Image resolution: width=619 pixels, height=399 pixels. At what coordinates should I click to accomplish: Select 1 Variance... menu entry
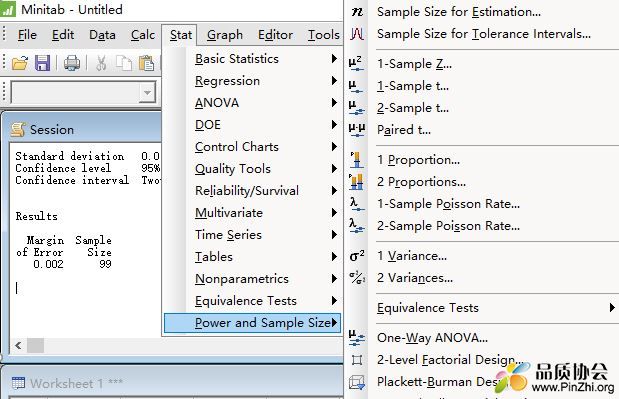point(412,256)
